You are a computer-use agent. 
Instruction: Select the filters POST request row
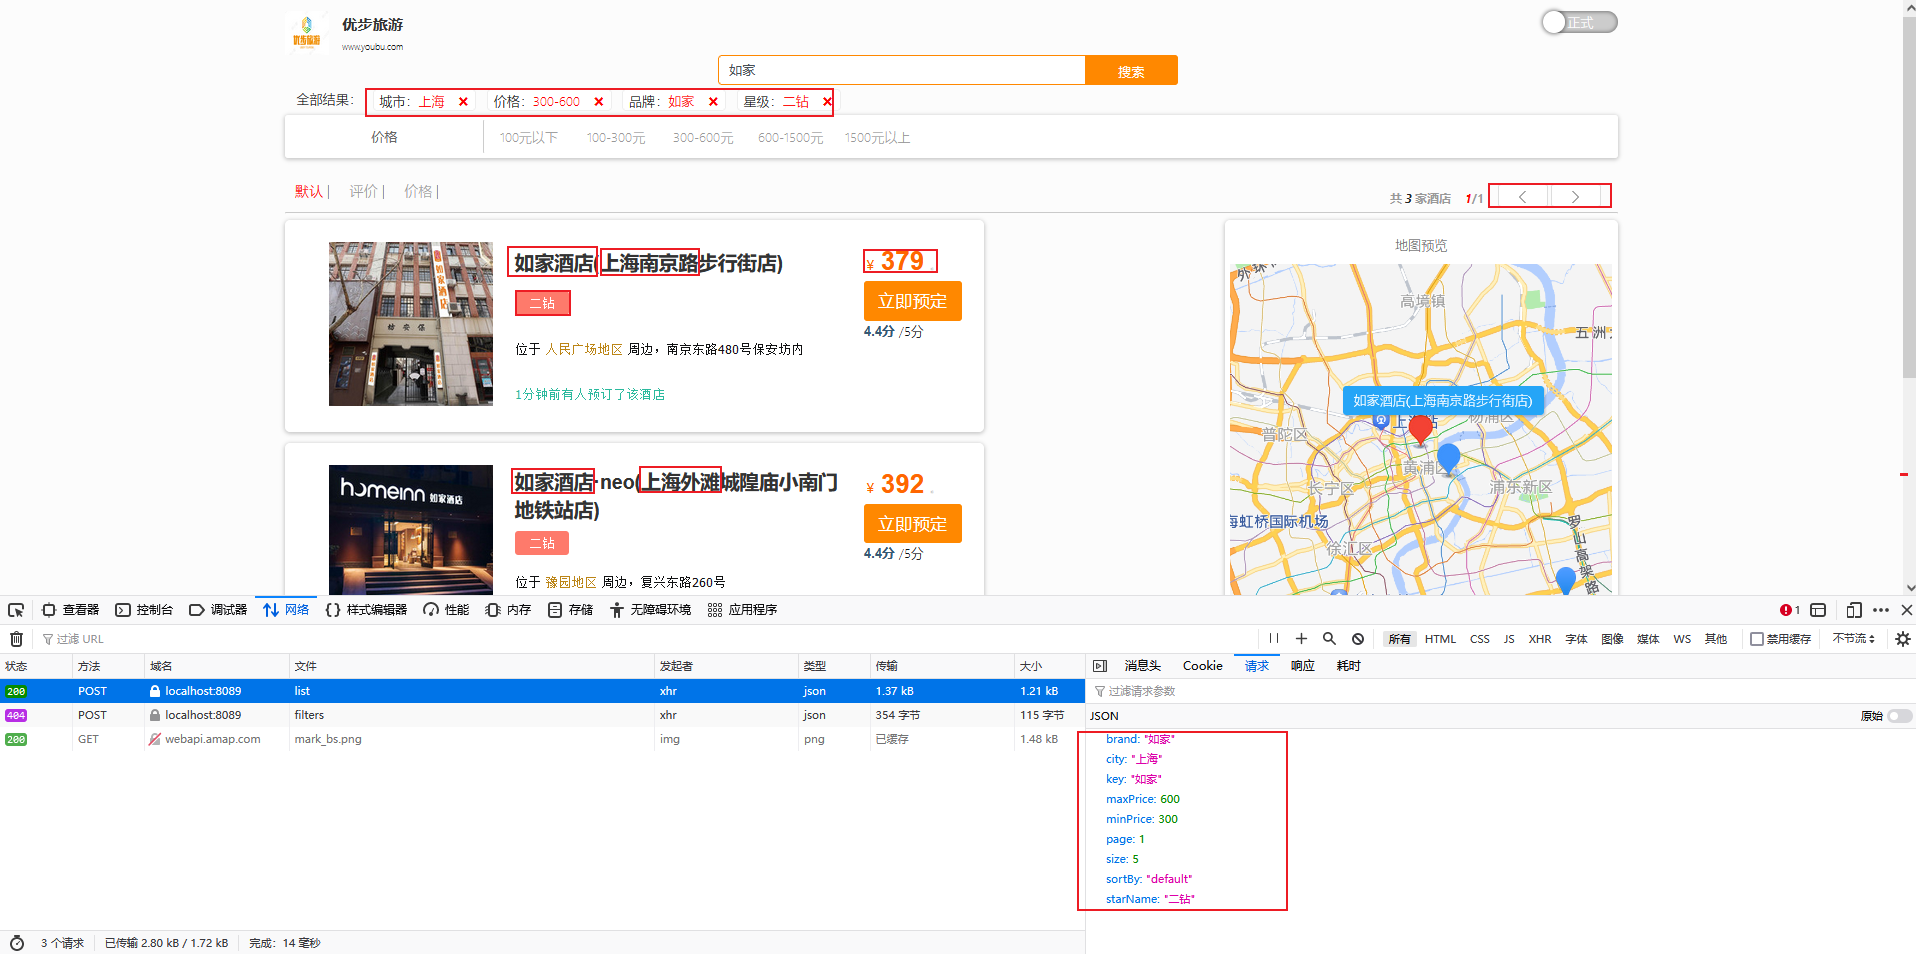pos(542,716)
